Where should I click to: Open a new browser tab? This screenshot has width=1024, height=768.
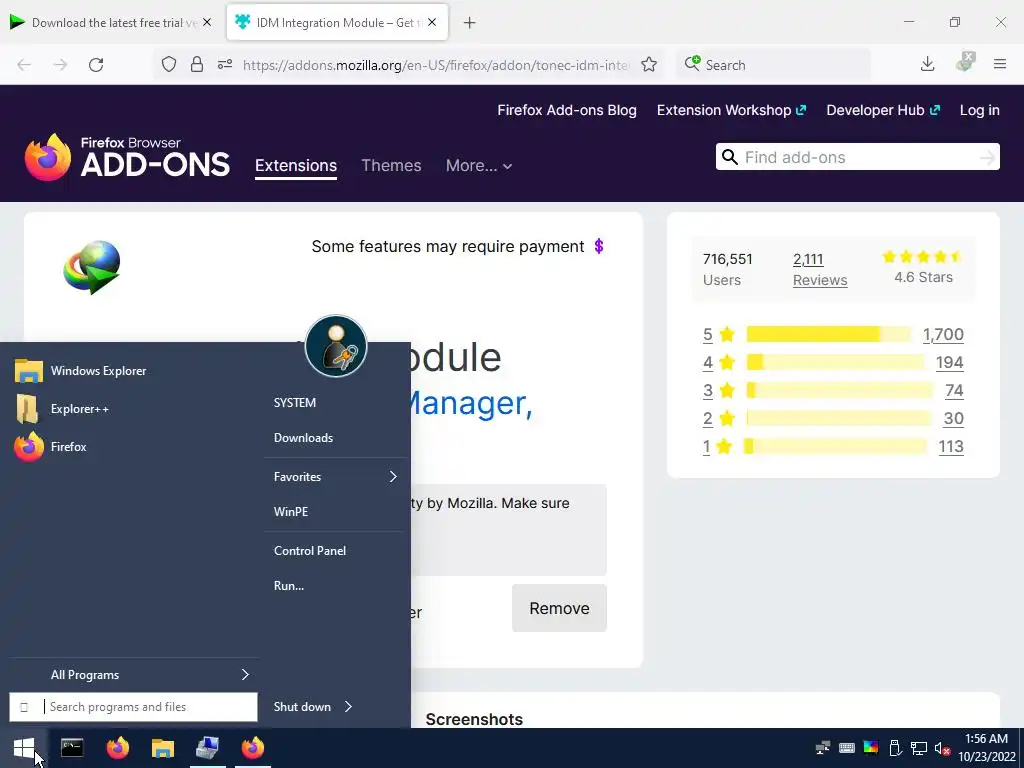point(470,23)
